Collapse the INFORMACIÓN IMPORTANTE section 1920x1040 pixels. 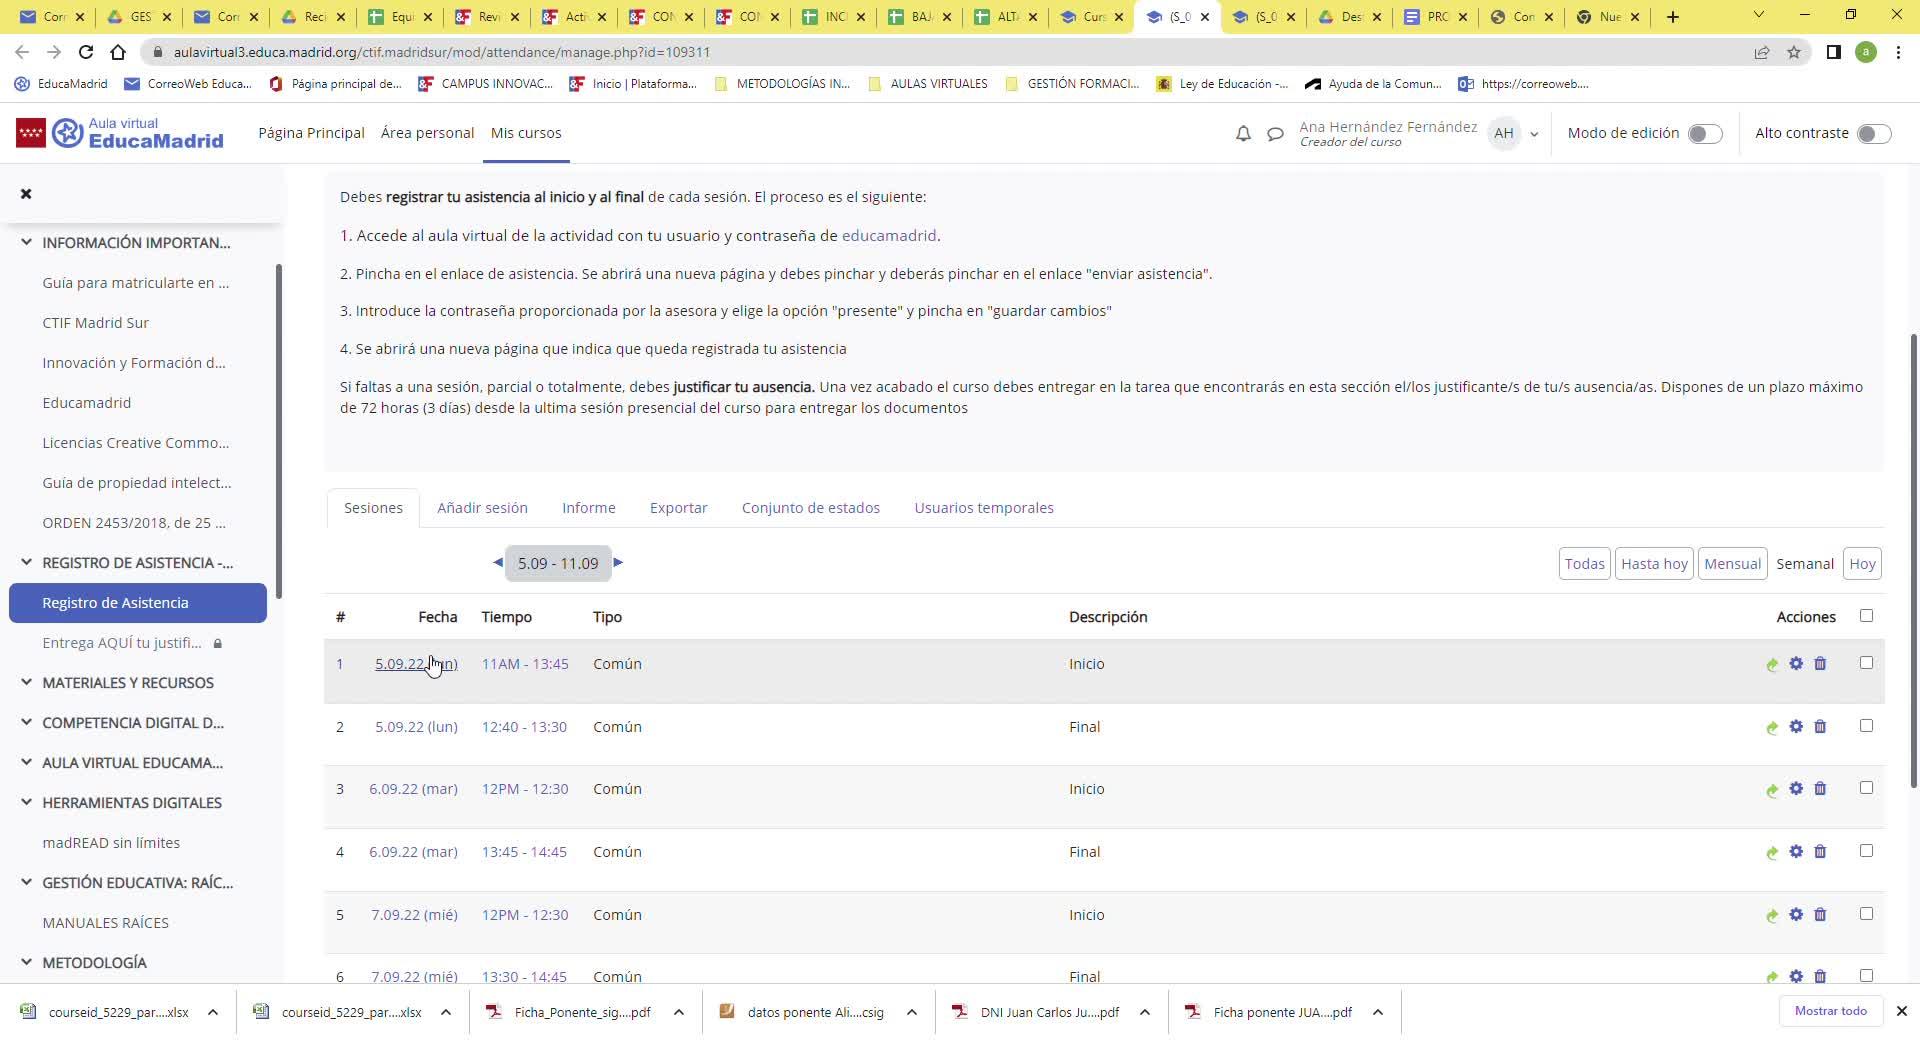coord(26,243)
